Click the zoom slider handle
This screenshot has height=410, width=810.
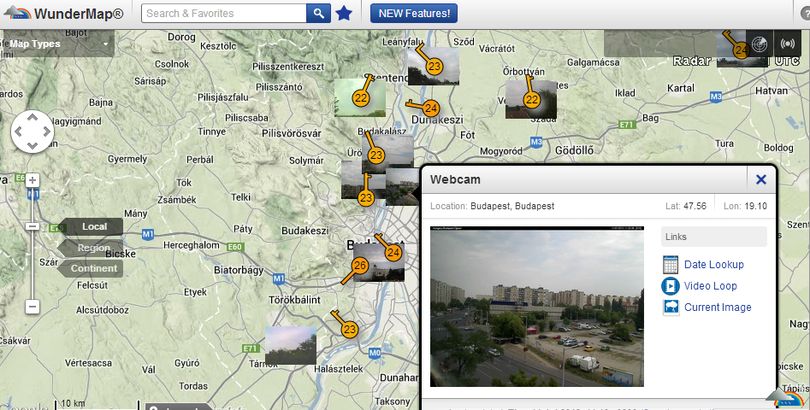[x=33, y=226]
